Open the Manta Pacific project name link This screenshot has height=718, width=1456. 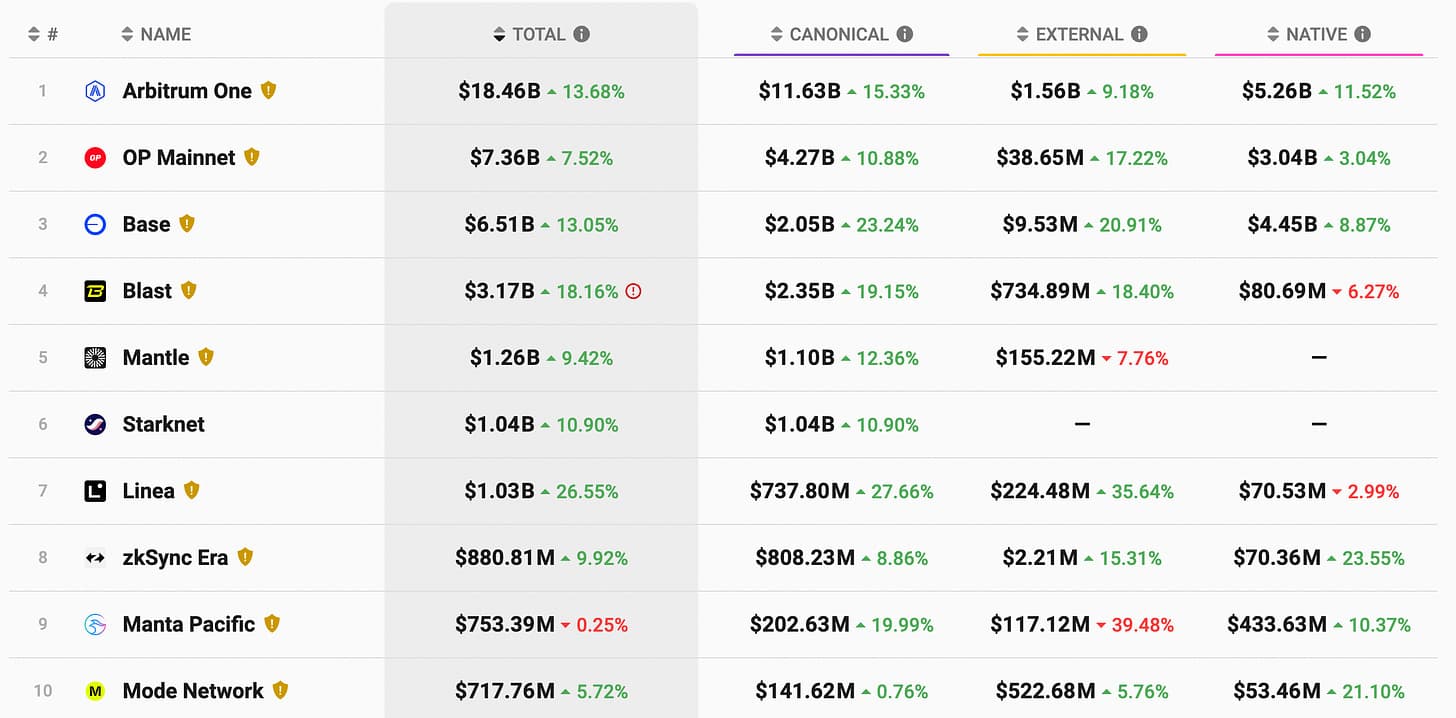[189, 624]
